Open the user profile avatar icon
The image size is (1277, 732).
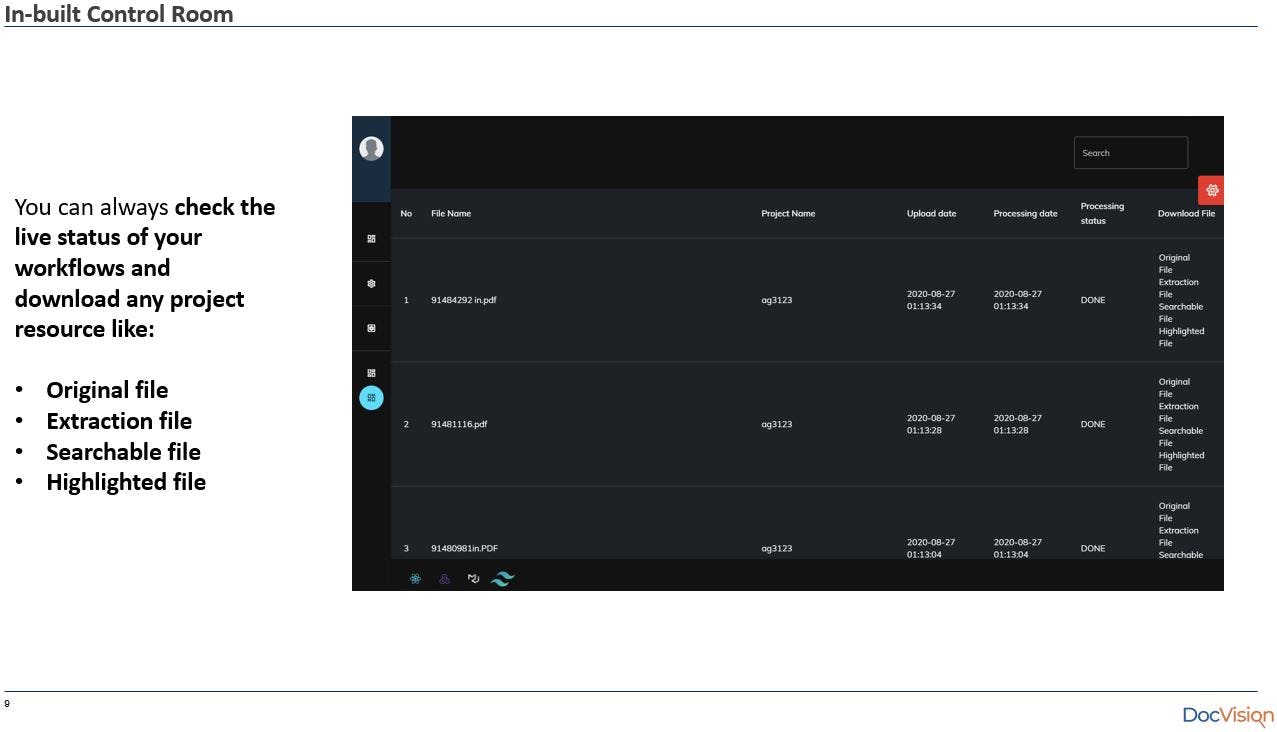371,148
